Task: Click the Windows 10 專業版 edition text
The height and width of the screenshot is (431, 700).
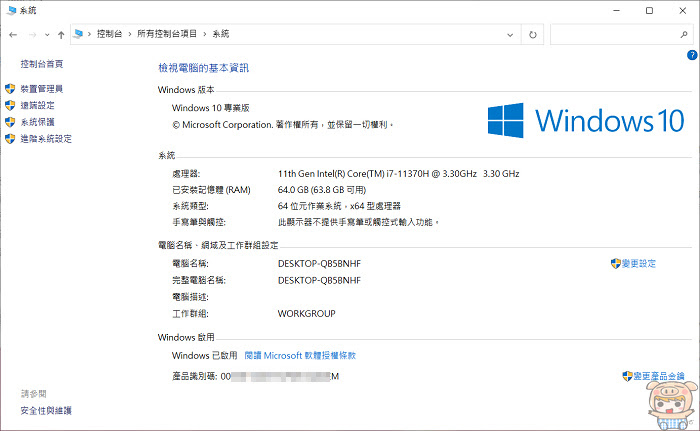Action: [211, 108]
